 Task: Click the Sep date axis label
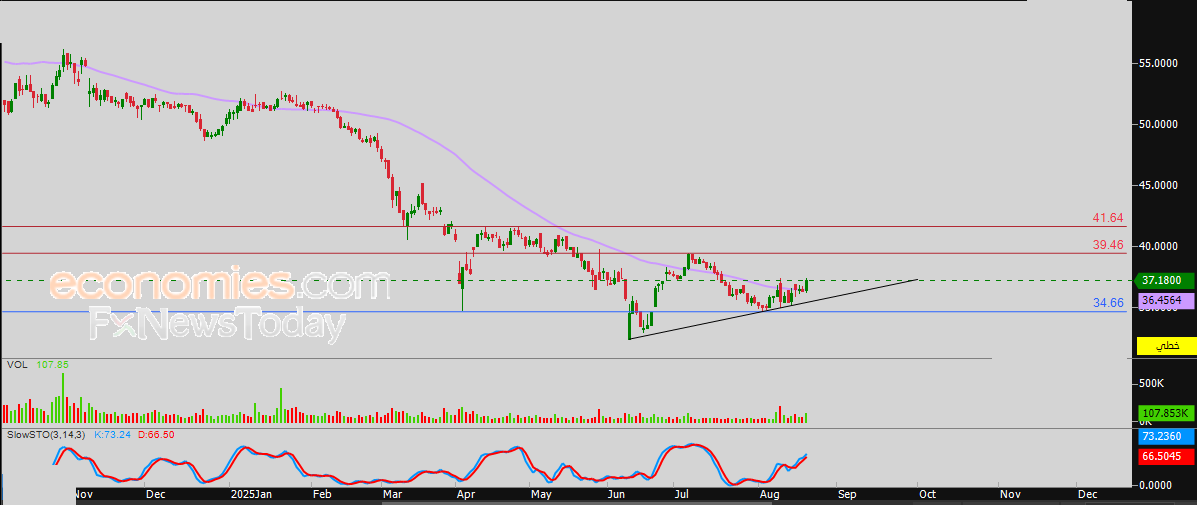tap(847, 494)
